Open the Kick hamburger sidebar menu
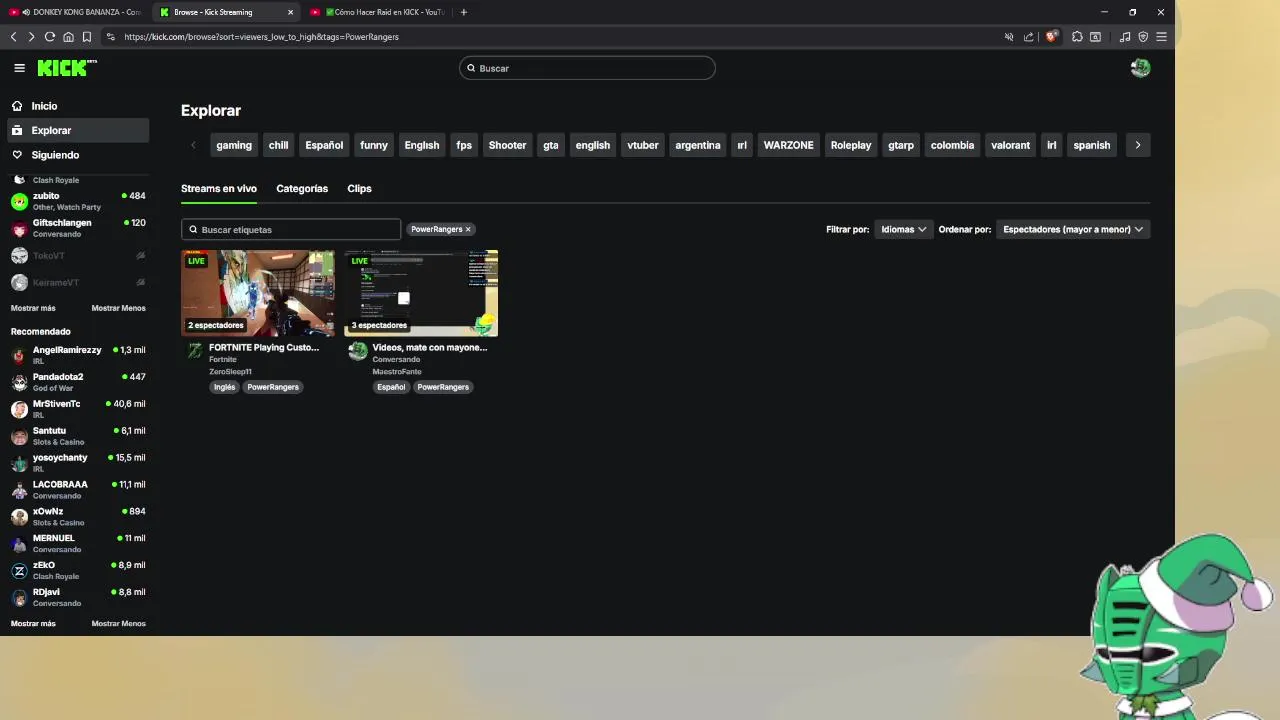This screenshot has width=1280, height=720. tap(19, 68)
